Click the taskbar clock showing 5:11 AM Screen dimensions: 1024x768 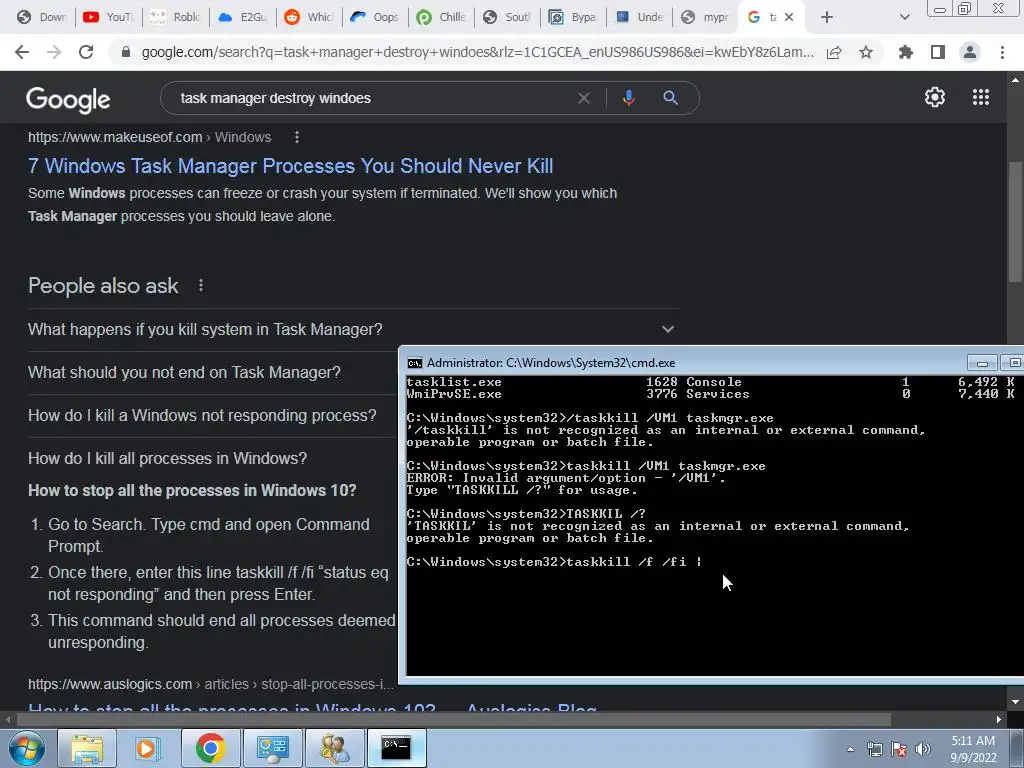point(972,749)
